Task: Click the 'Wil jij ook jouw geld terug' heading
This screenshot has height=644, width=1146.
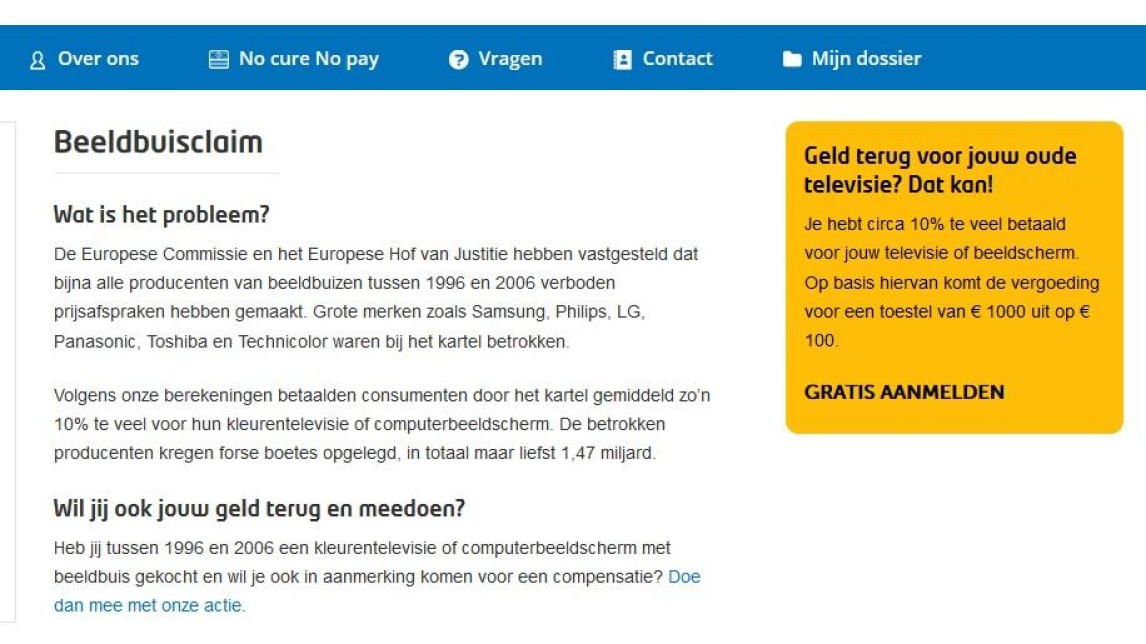Action: click(x=259, y=508)
